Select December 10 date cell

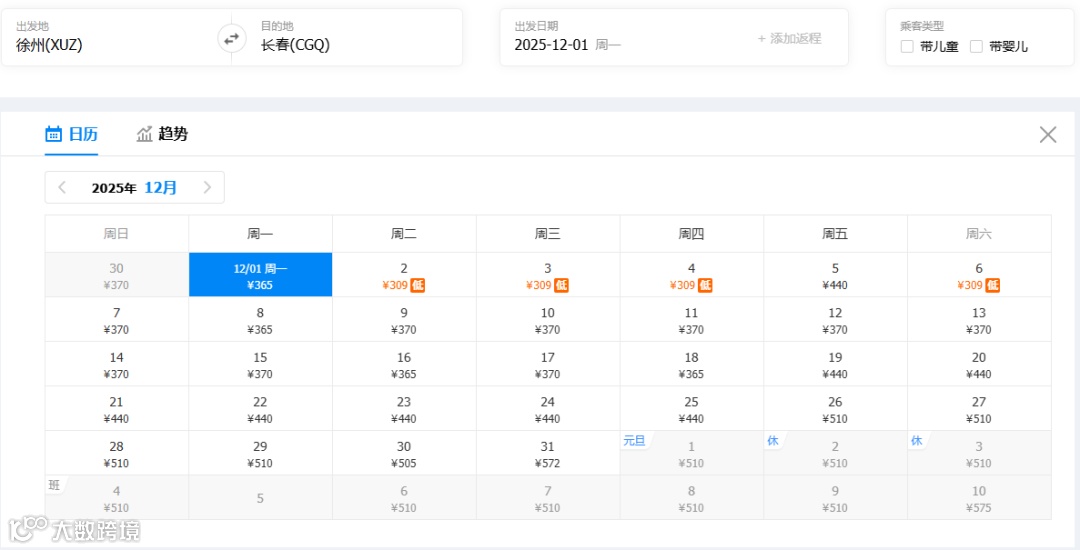tap(548, 319)
